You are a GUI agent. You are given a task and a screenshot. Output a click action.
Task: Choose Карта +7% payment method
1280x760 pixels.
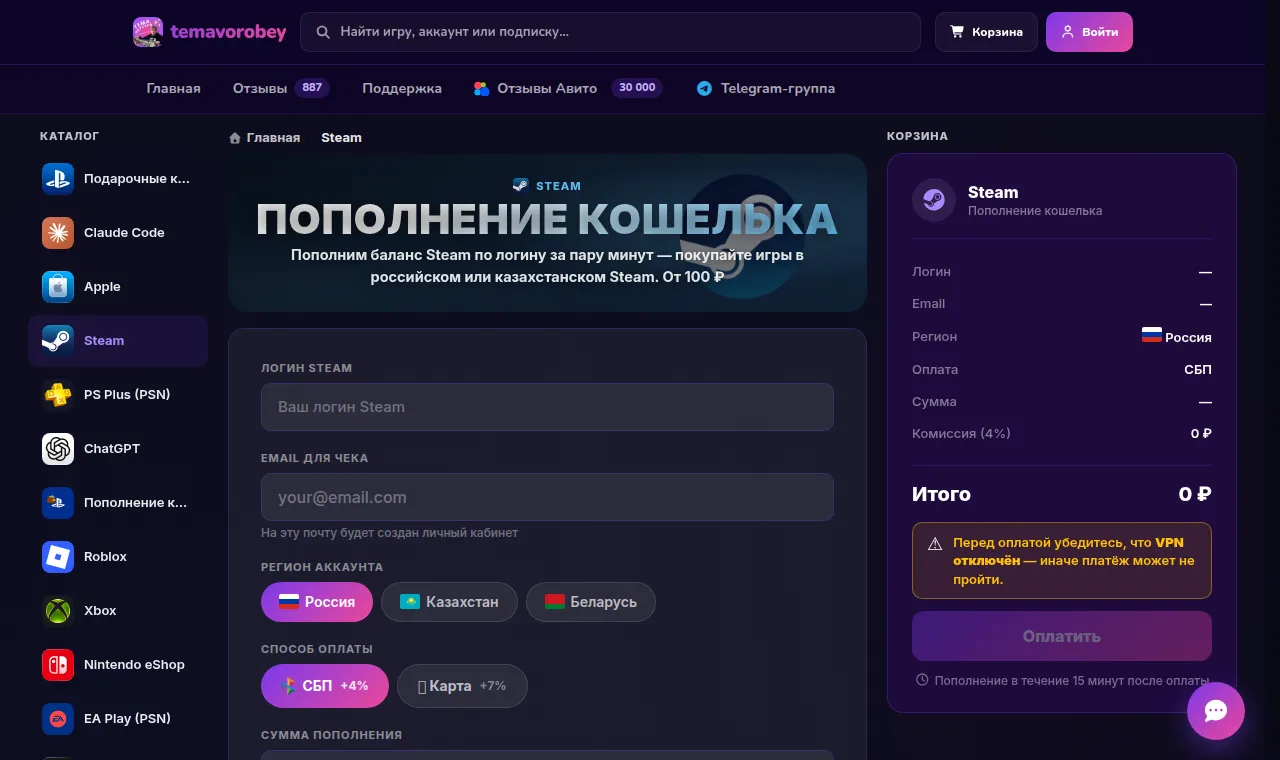tap(462, 686)
